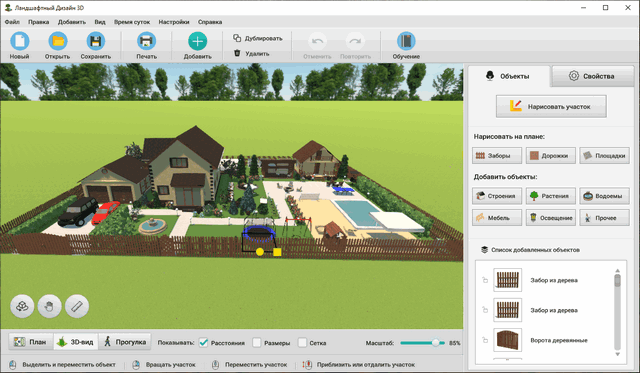This screenshot has width=640, height=373.
Task: Save project using Сохранить disk icon
Action: (96, 41)
